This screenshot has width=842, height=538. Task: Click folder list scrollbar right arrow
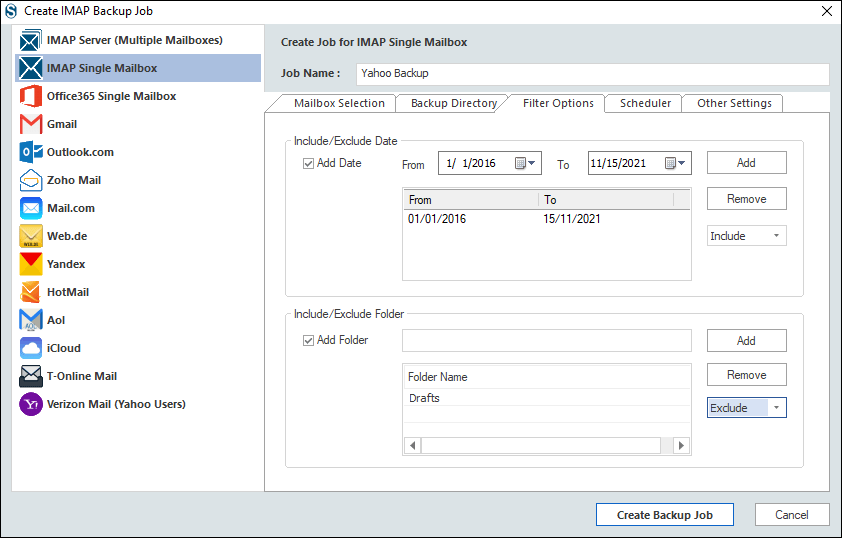[681, 445]
